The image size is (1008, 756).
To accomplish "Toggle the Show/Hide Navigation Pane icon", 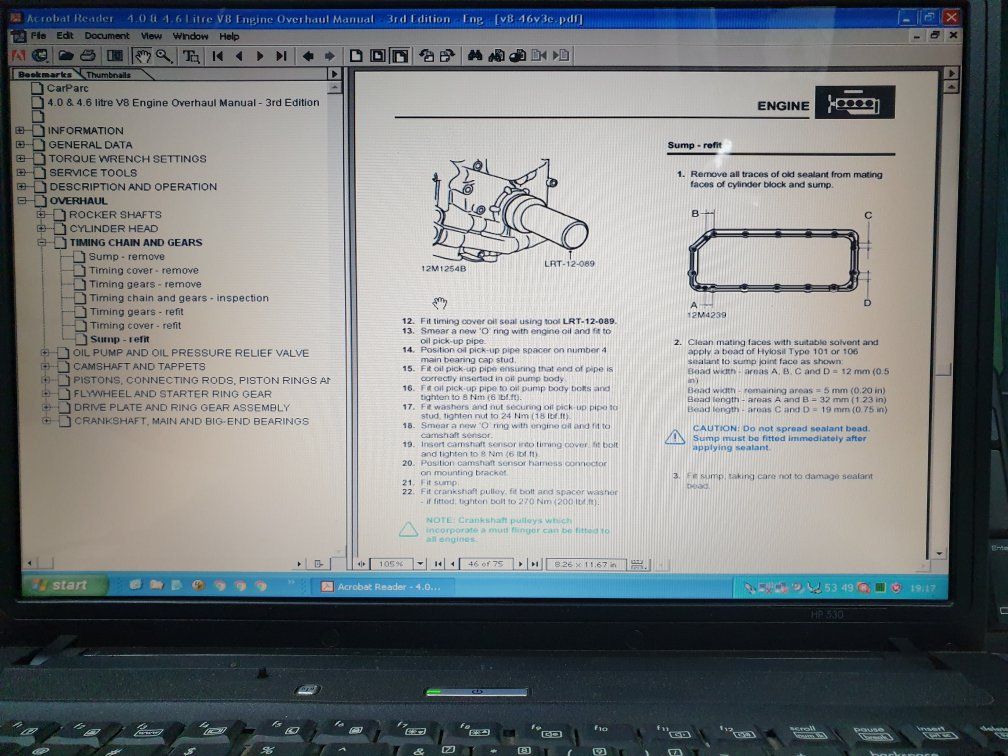I will coord(114,56).
